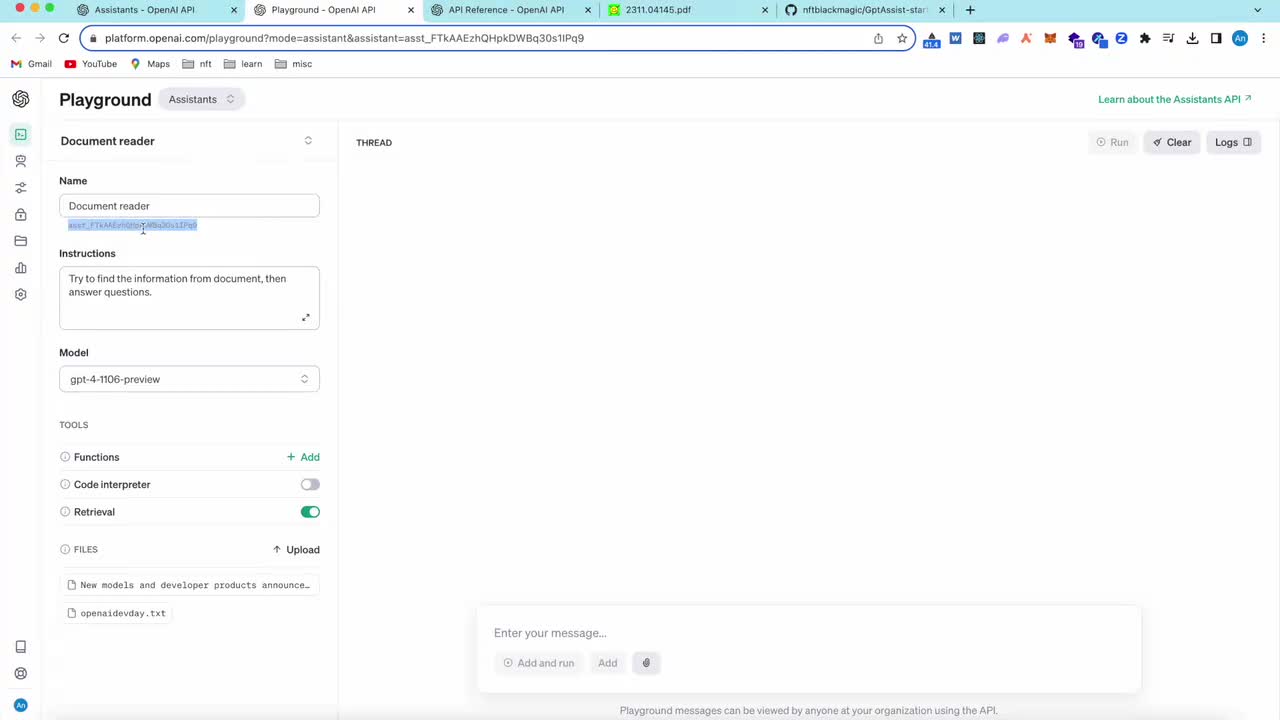Image resolution: width=1280 pixels, height=720 pixels.
Task: Disable the Retrieval toggle
Action: click(x=310, y=512)
